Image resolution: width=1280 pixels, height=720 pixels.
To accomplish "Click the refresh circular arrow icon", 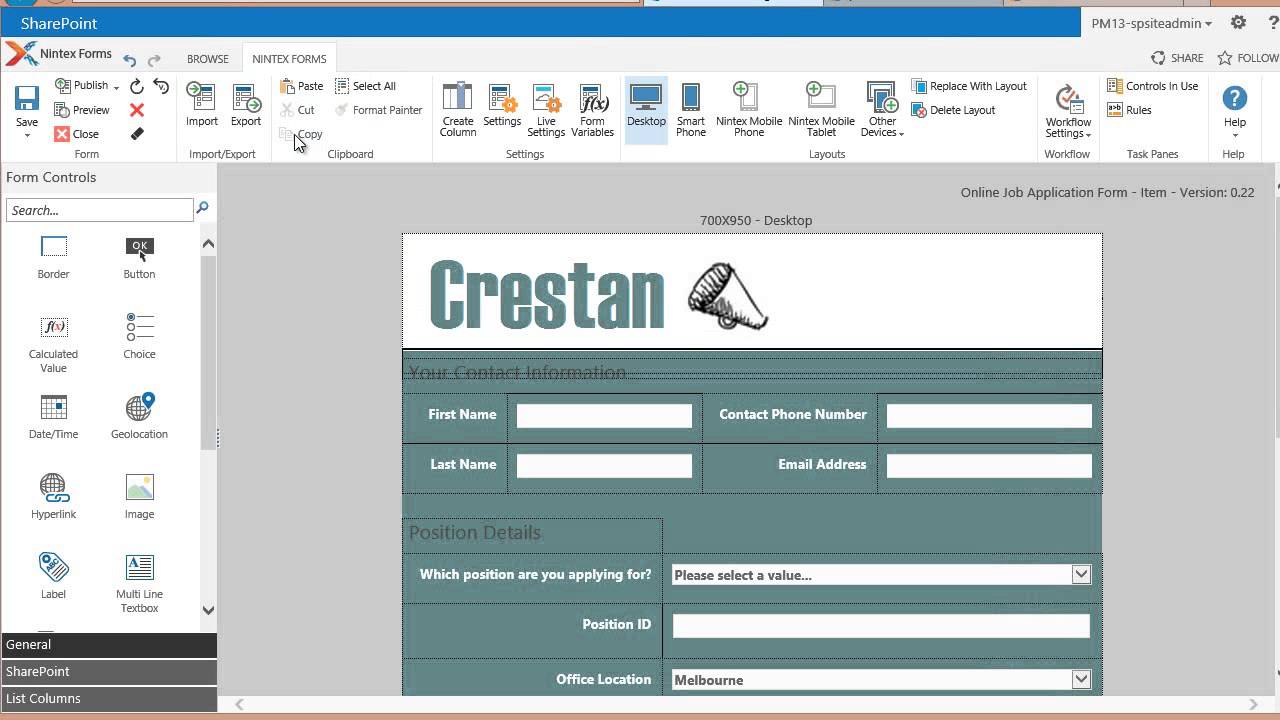I will 137,87.
